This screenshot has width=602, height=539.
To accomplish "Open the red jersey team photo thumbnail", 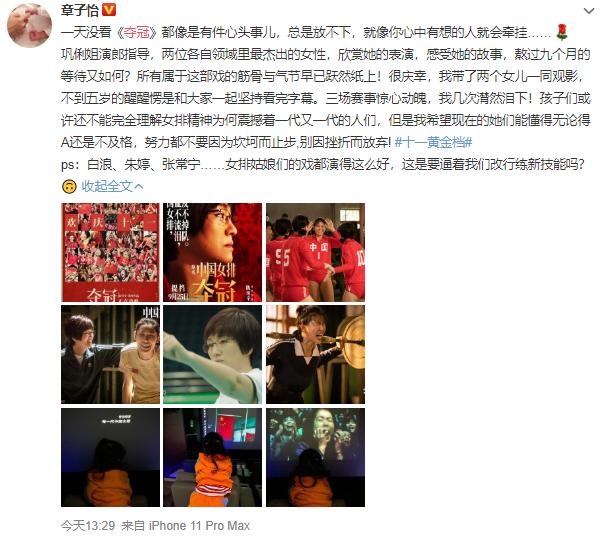I will (x=315, y=252).
